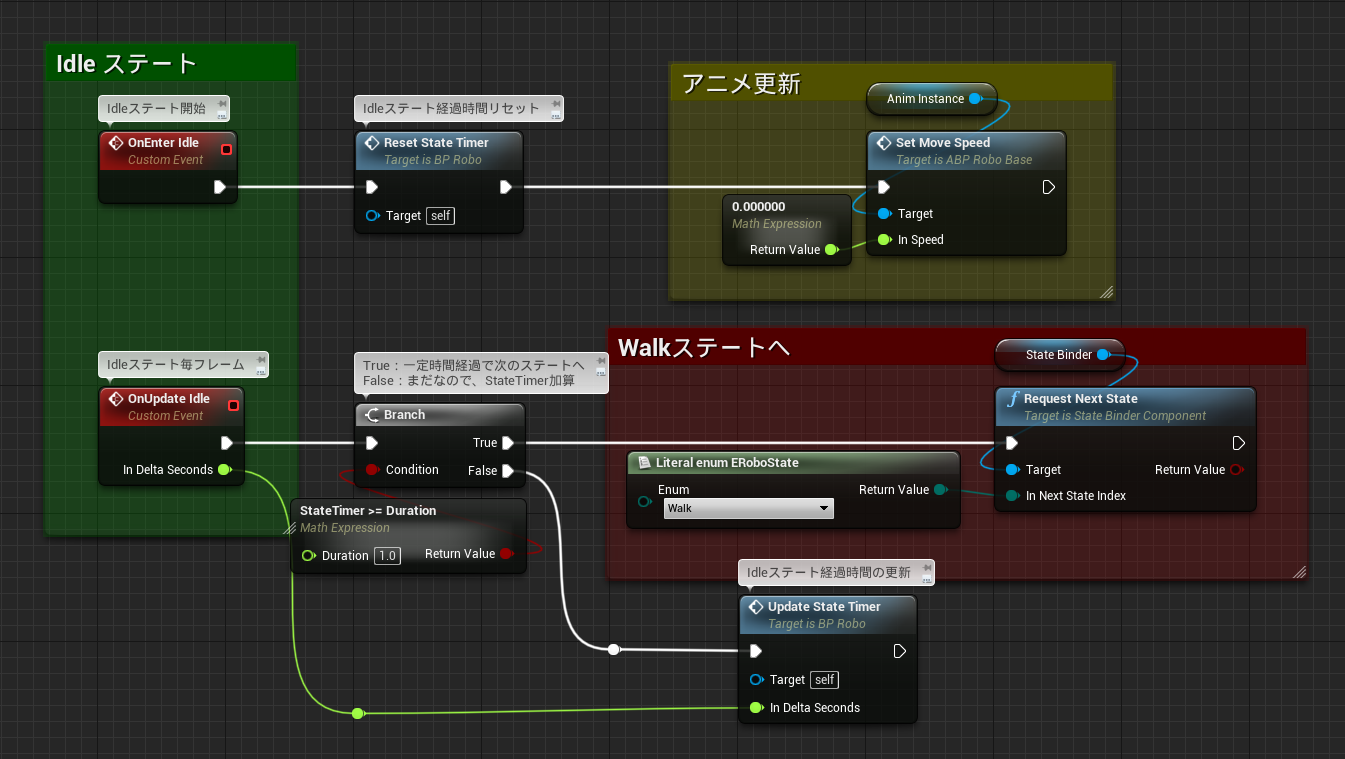Viewport: 1345px width, 759px height.
Task: Click the Duration input pin on math expression
Action: pyautogui.click(x=308, y=556)
